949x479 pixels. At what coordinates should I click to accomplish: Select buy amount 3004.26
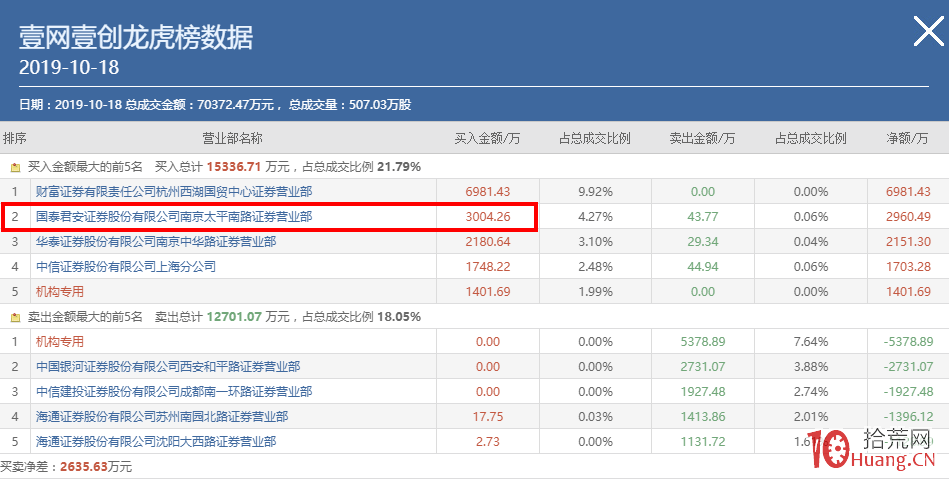[x=488, y=217]
